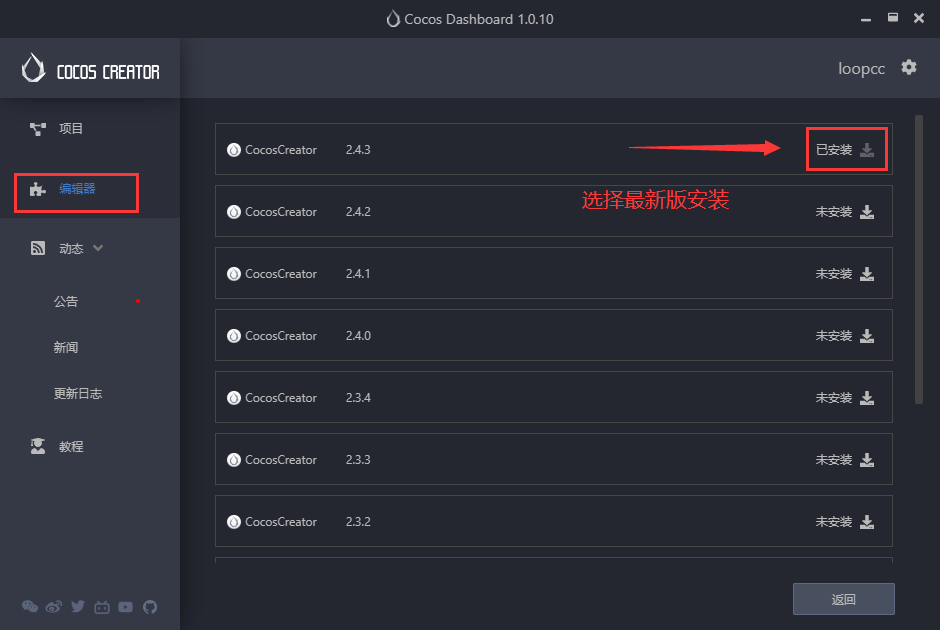
Task: Switch to the 项目 tab
Action: pyautogui.click(x=70, y=128)
